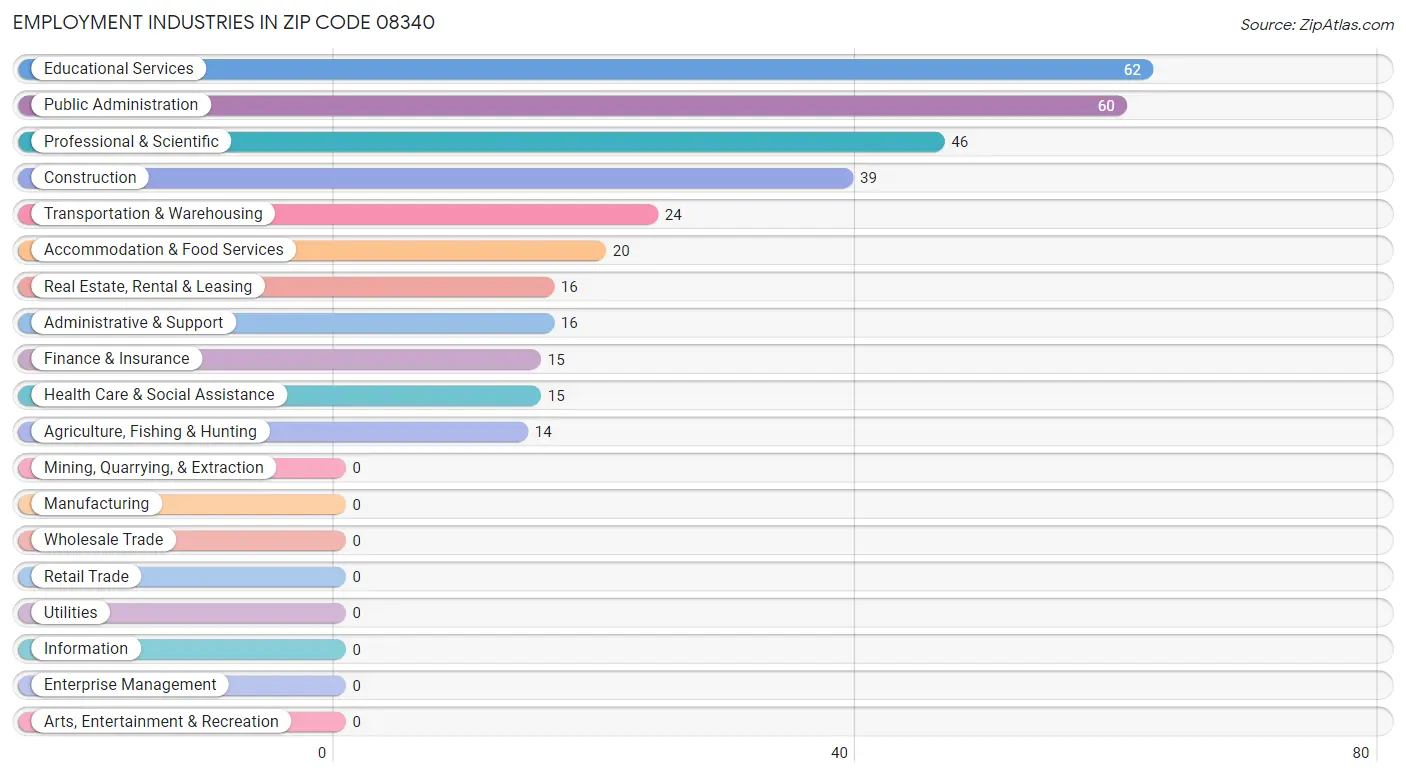1406x776 pixels.
Task: Click the Professional & Scientific label
Action: point(131,142)
